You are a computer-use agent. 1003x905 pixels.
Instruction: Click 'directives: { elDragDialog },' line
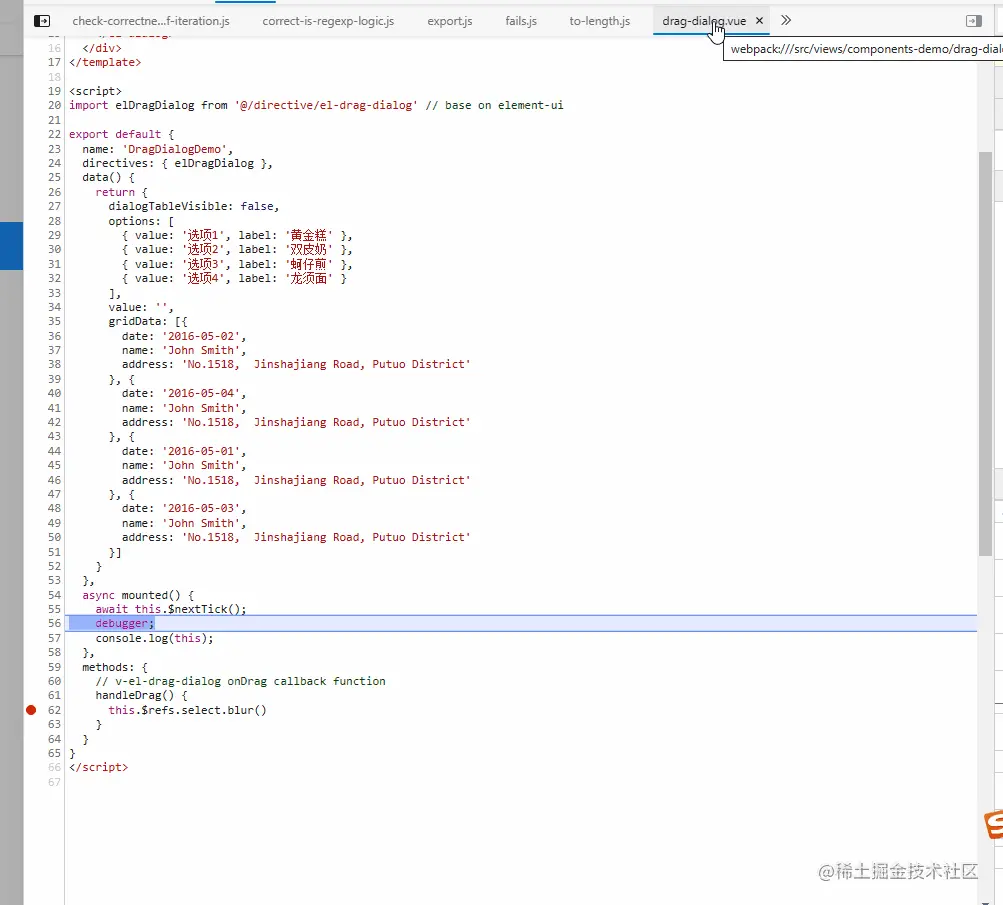[177, 164]
